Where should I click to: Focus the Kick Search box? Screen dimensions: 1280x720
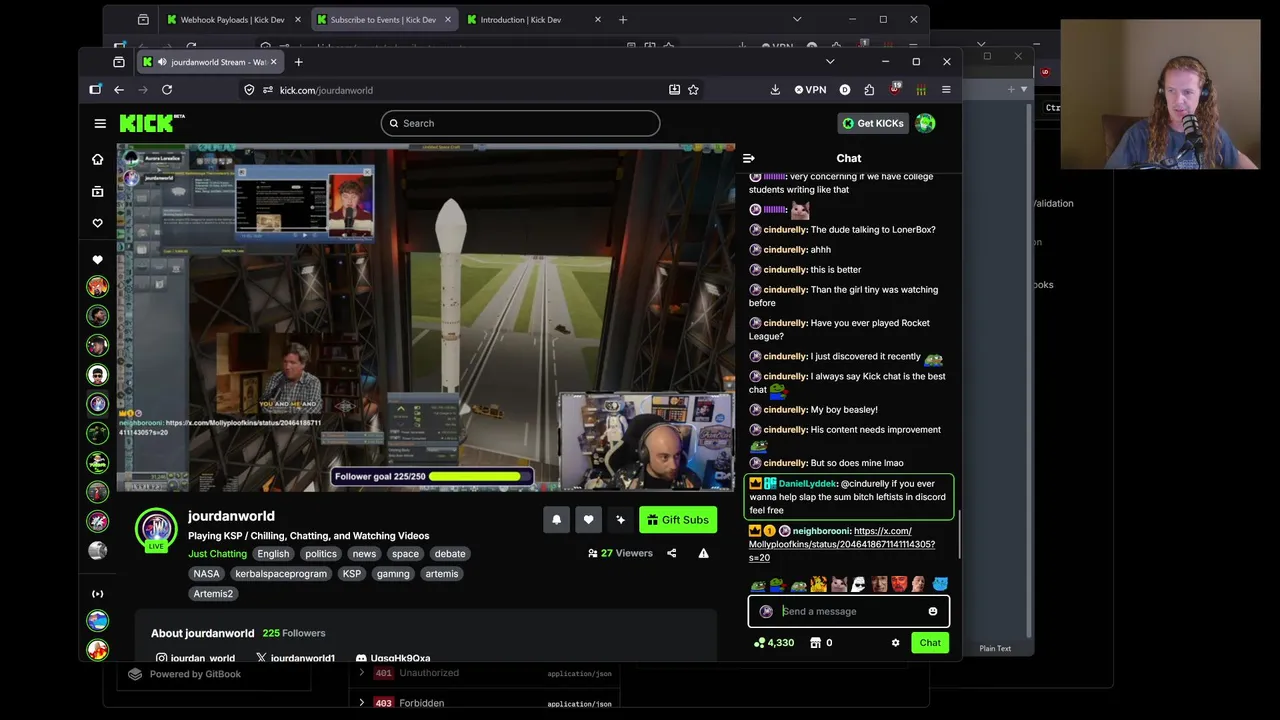point(520,123)
